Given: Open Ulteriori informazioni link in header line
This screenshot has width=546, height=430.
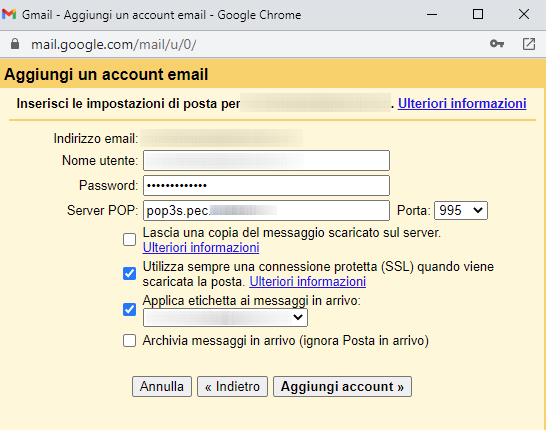Looking at the screenshot, I should click(x=462, y=103).
